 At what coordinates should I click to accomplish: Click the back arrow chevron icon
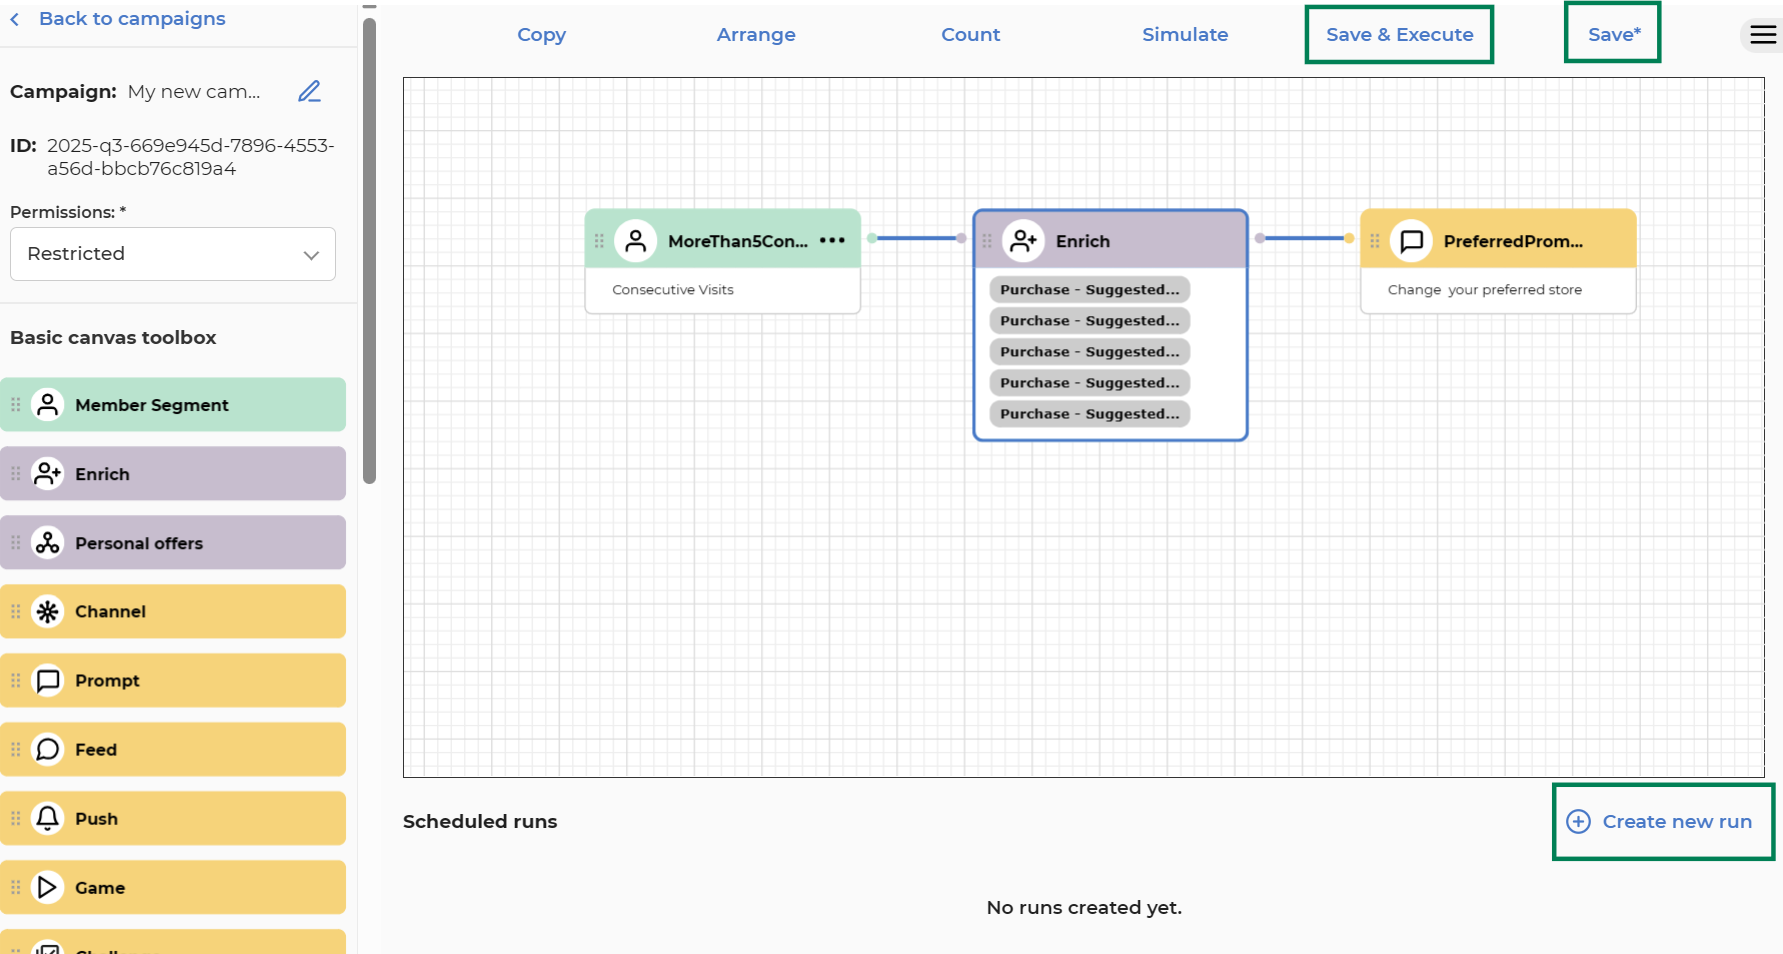coord(15,19)
